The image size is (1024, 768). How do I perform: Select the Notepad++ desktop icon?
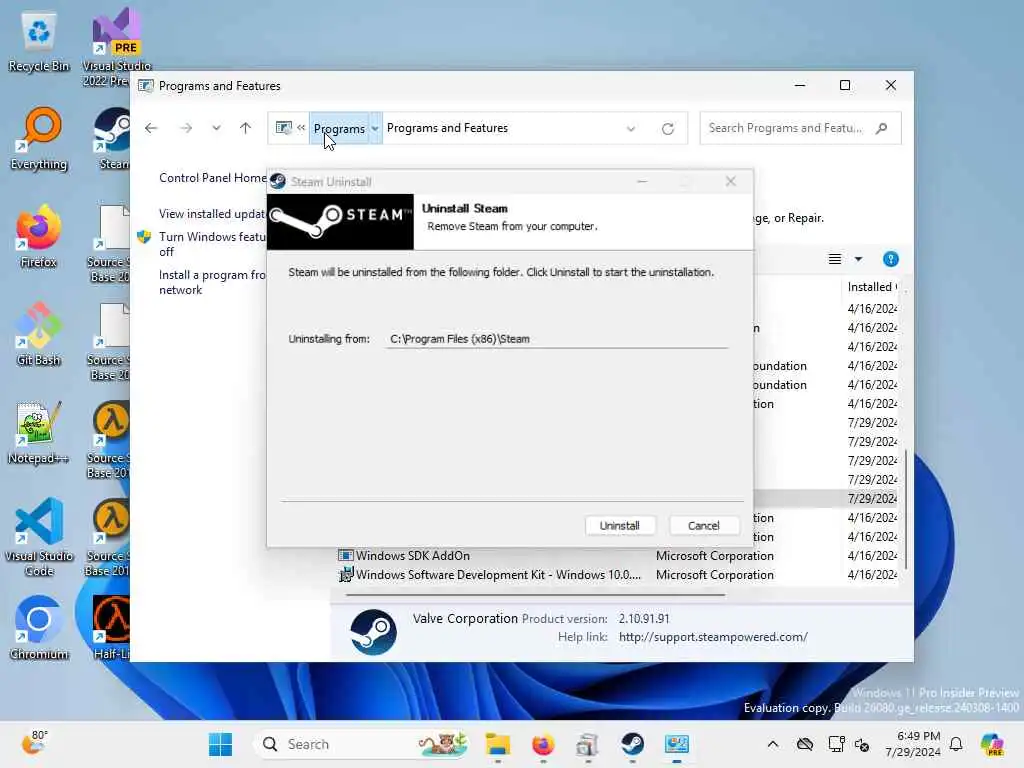pos(39,432)
